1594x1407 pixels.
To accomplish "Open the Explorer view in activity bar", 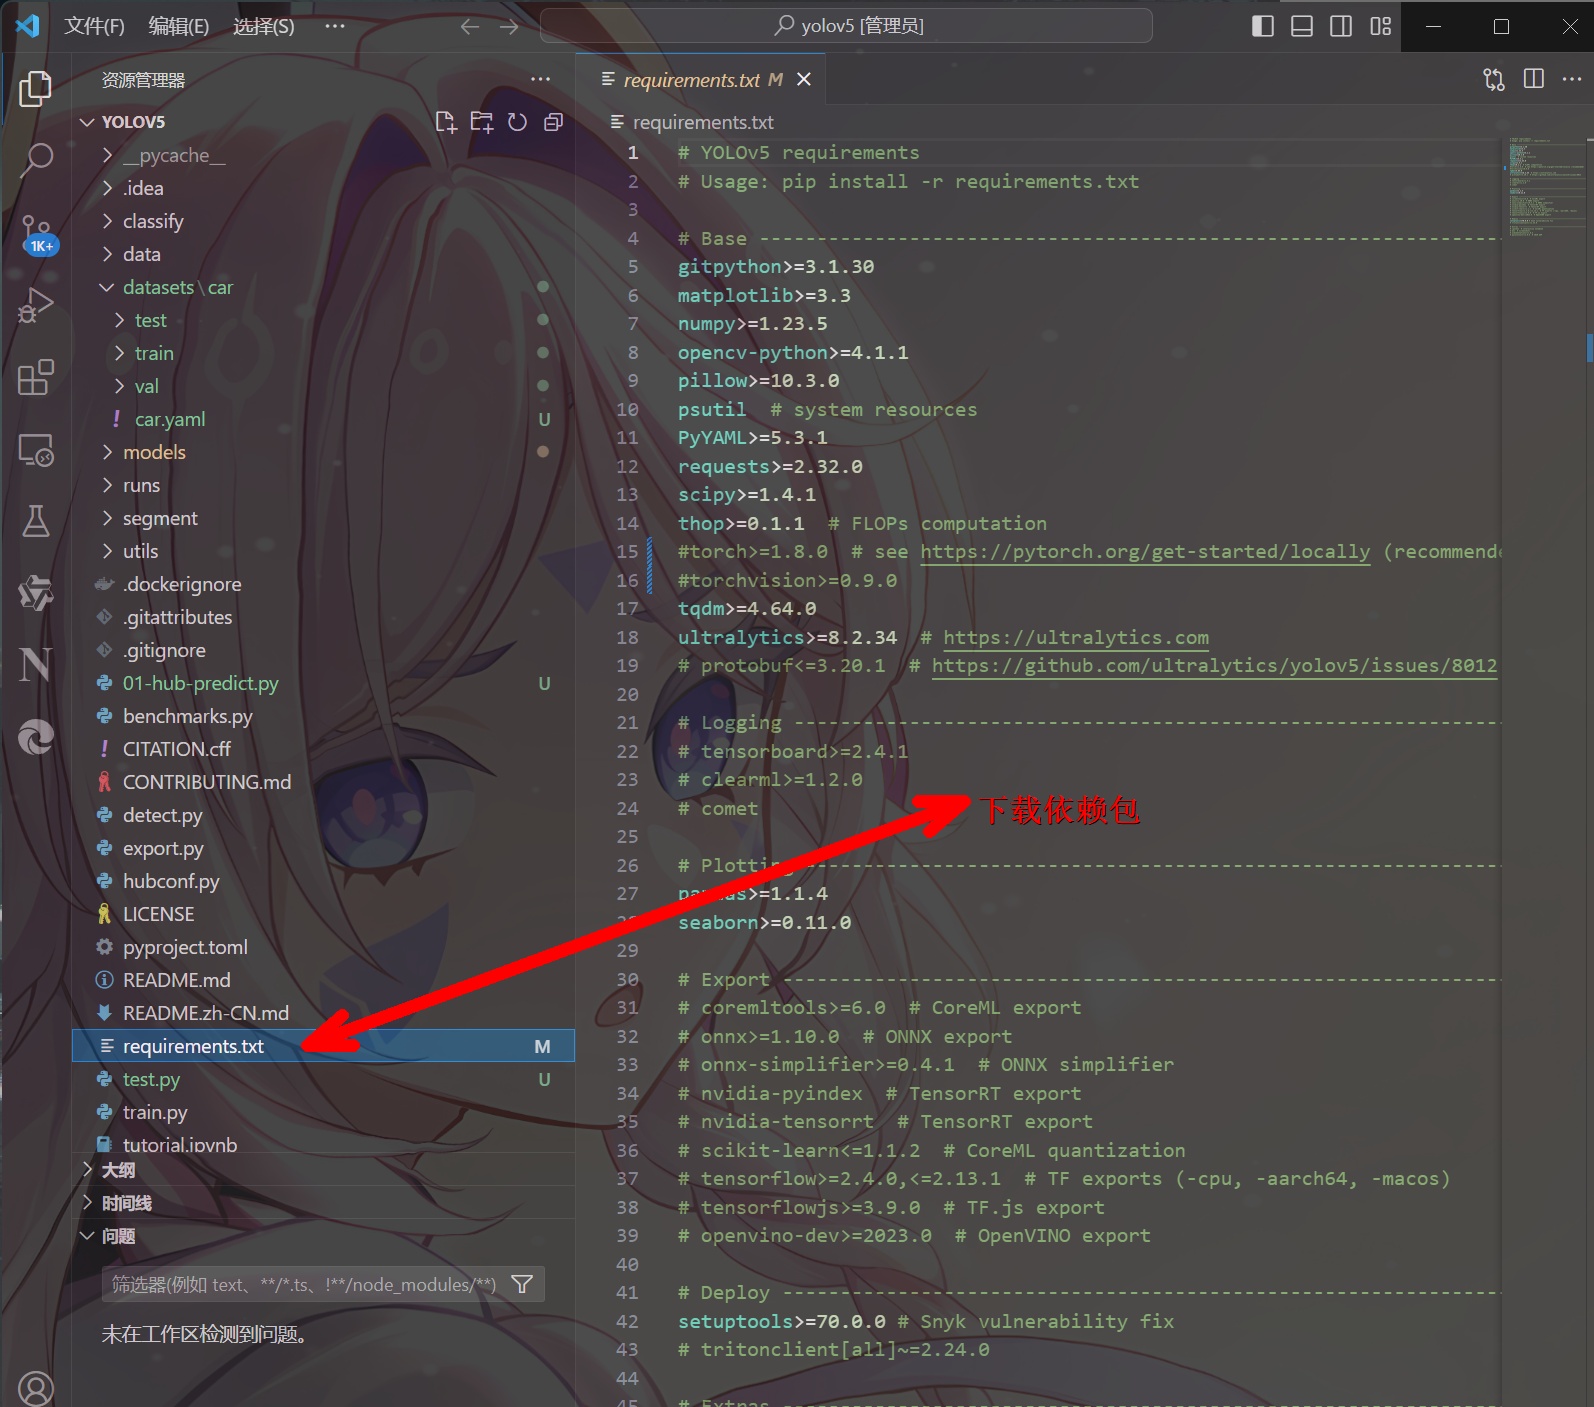I will (x=36, y=88).
